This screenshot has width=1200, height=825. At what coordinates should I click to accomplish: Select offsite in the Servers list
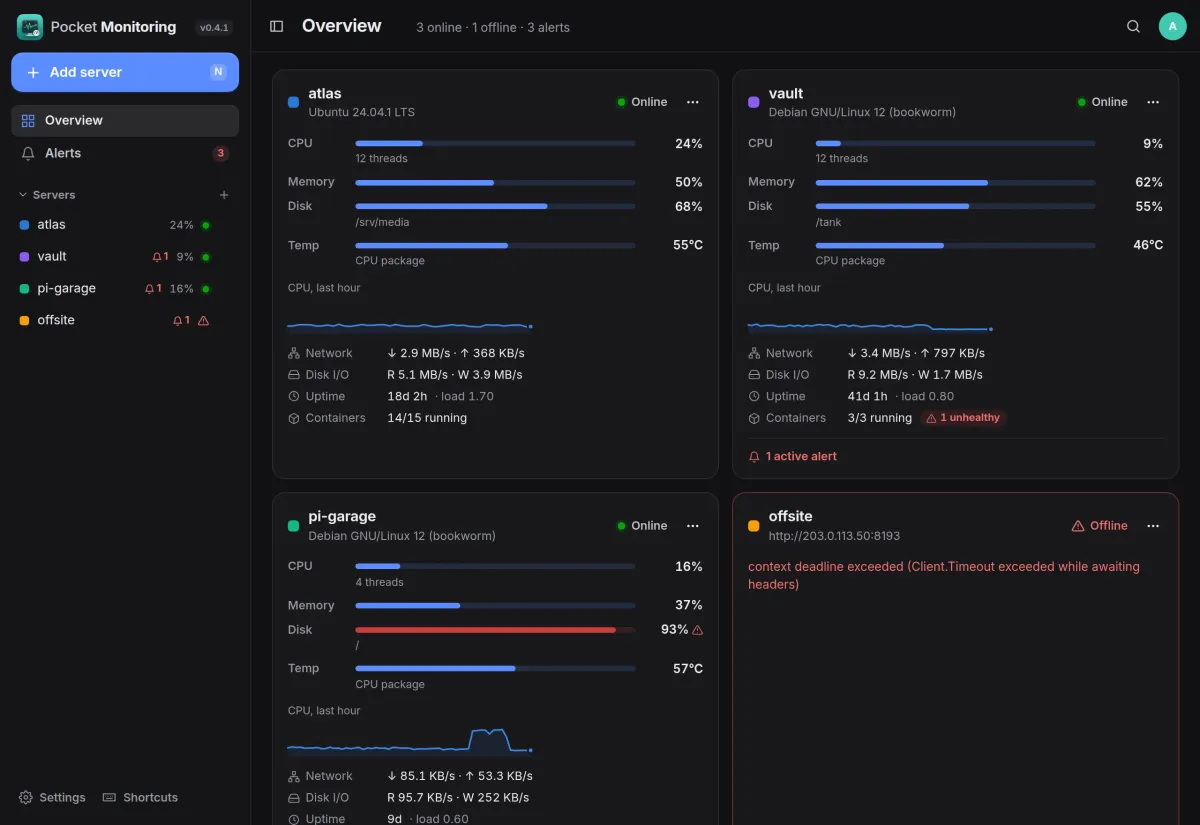click(125, 321)
